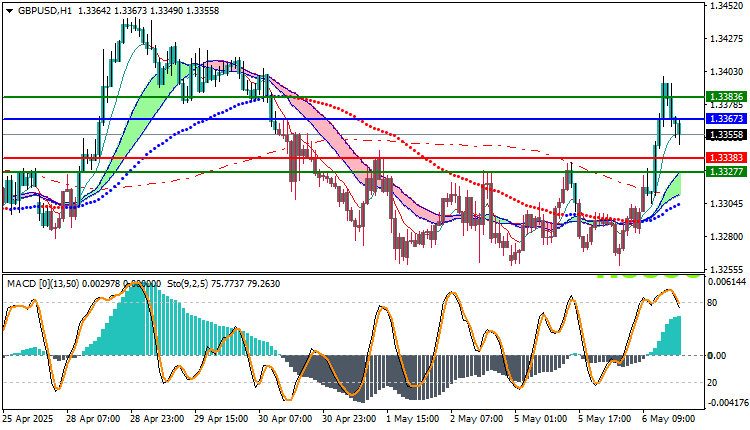Click the 1.34520 price scale value

point(727,6)
